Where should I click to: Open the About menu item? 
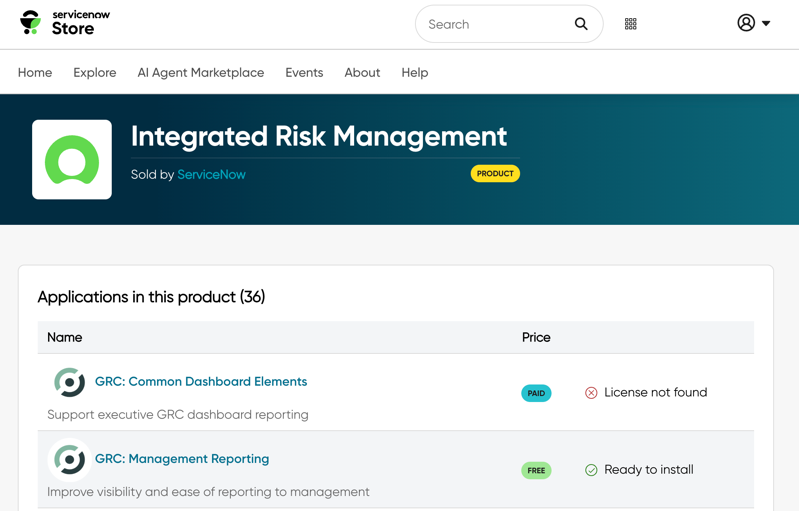pos(362,72)
